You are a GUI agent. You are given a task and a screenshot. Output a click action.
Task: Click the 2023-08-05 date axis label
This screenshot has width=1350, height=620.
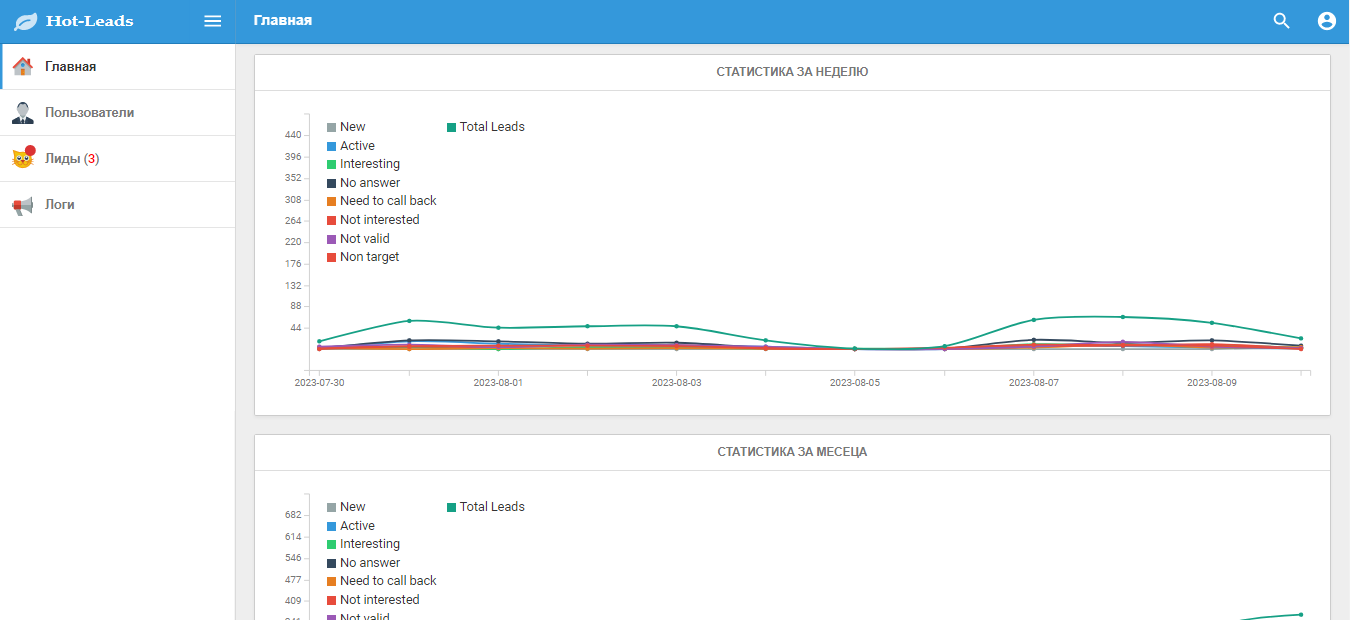855,383
